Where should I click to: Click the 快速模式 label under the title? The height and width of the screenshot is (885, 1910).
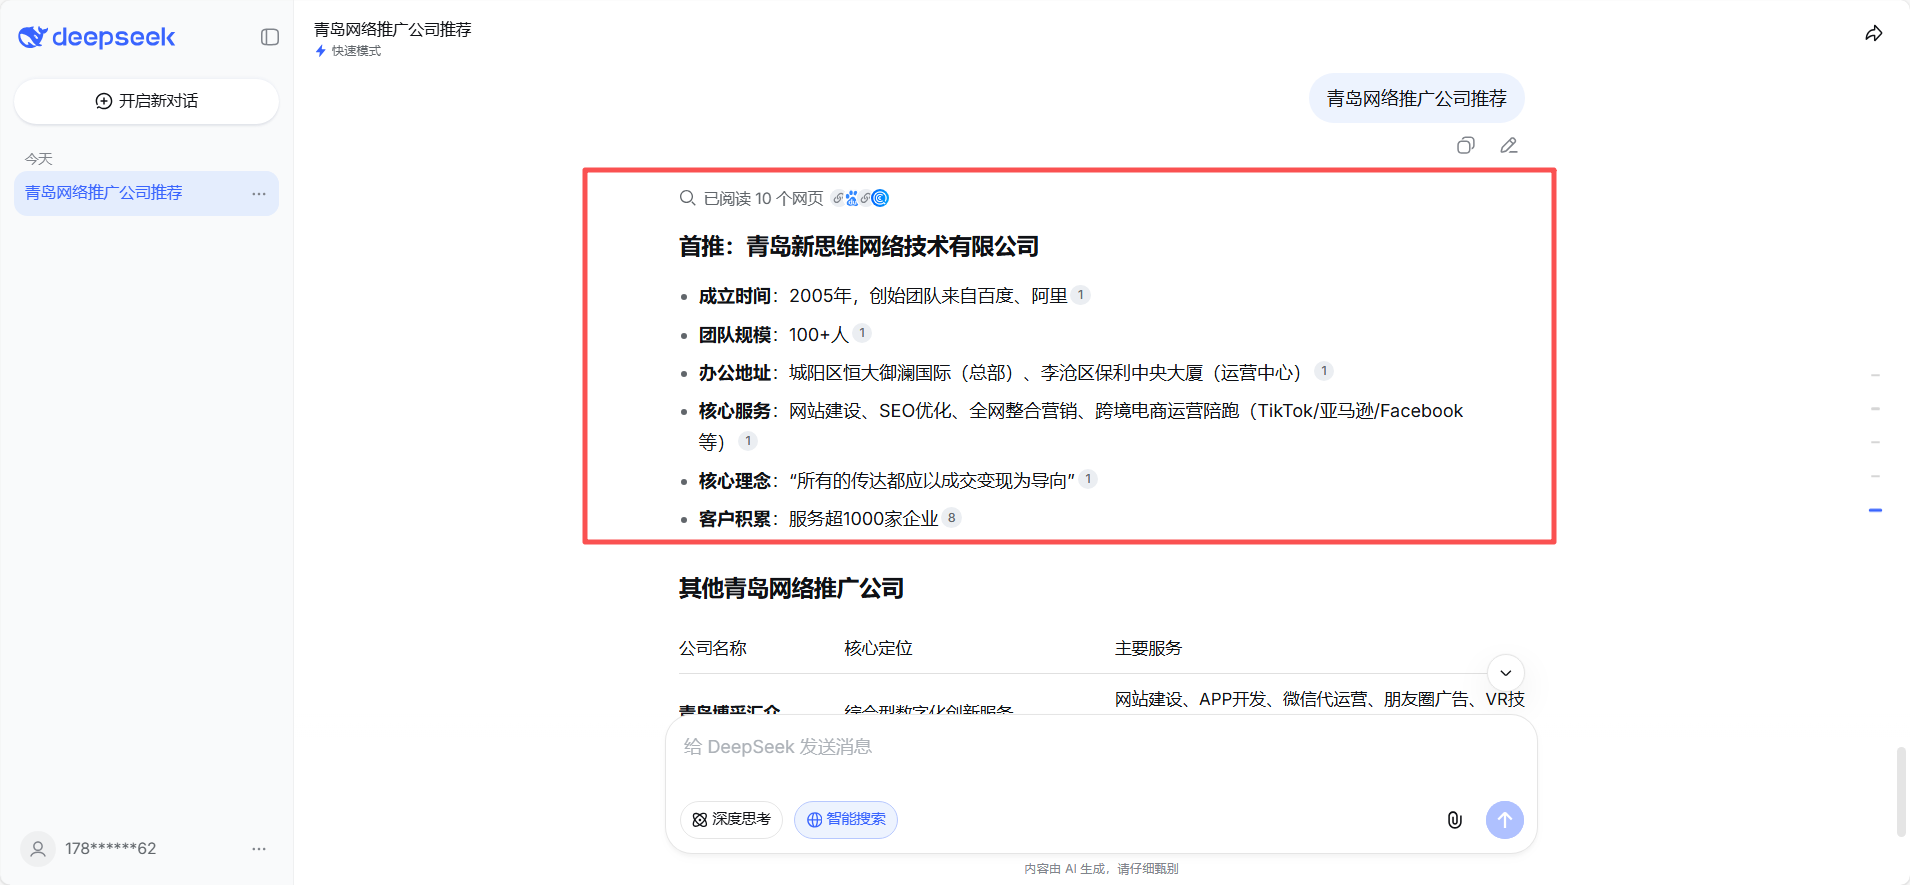click(x=356, y=51)
